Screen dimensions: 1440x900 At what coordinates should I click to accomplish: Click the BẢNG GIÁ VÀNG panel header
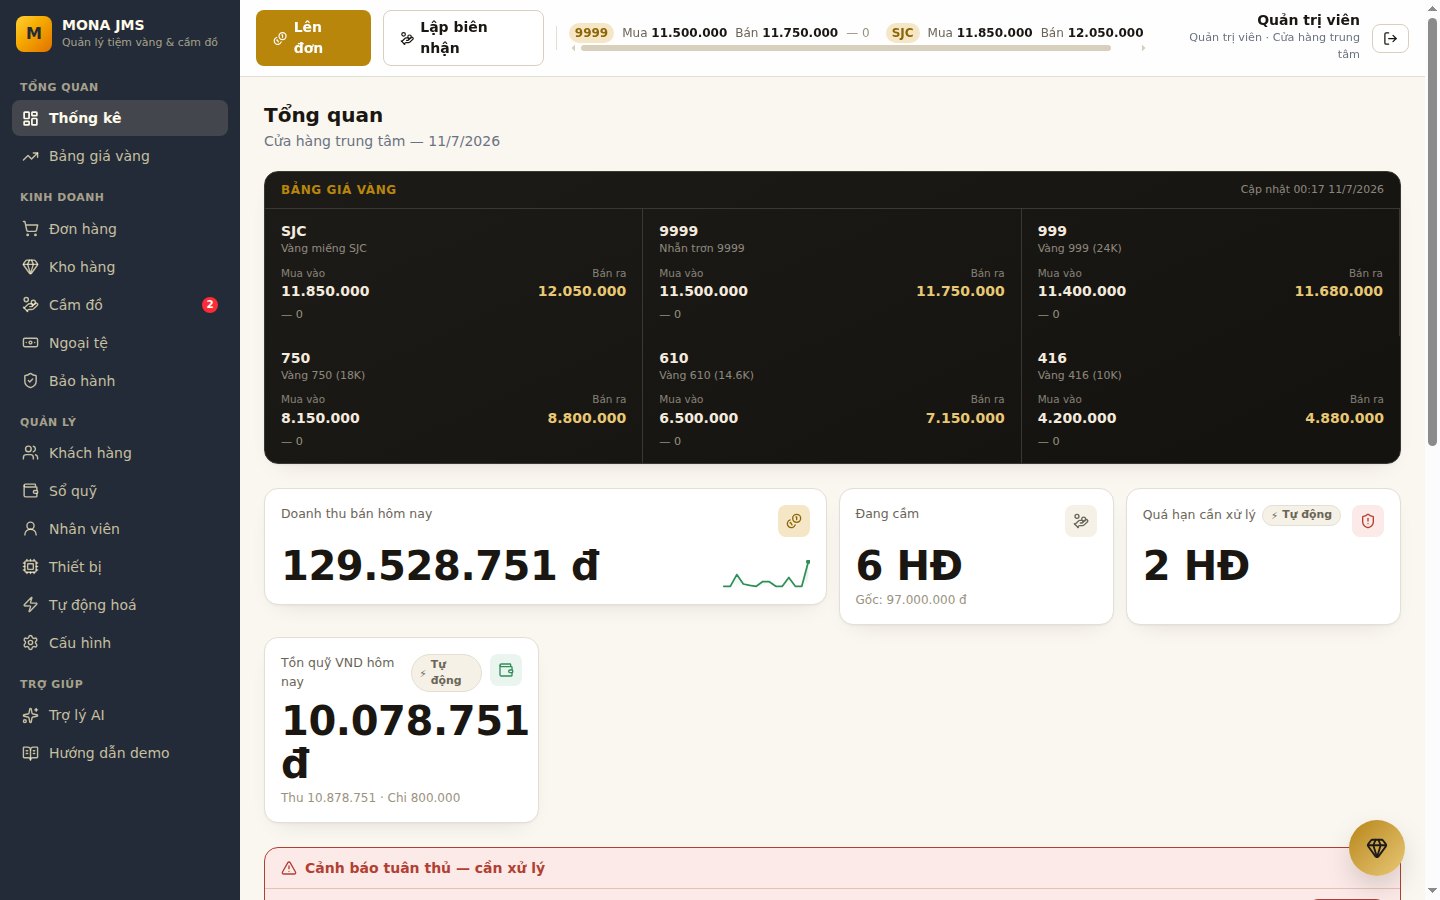click(339, 189)
